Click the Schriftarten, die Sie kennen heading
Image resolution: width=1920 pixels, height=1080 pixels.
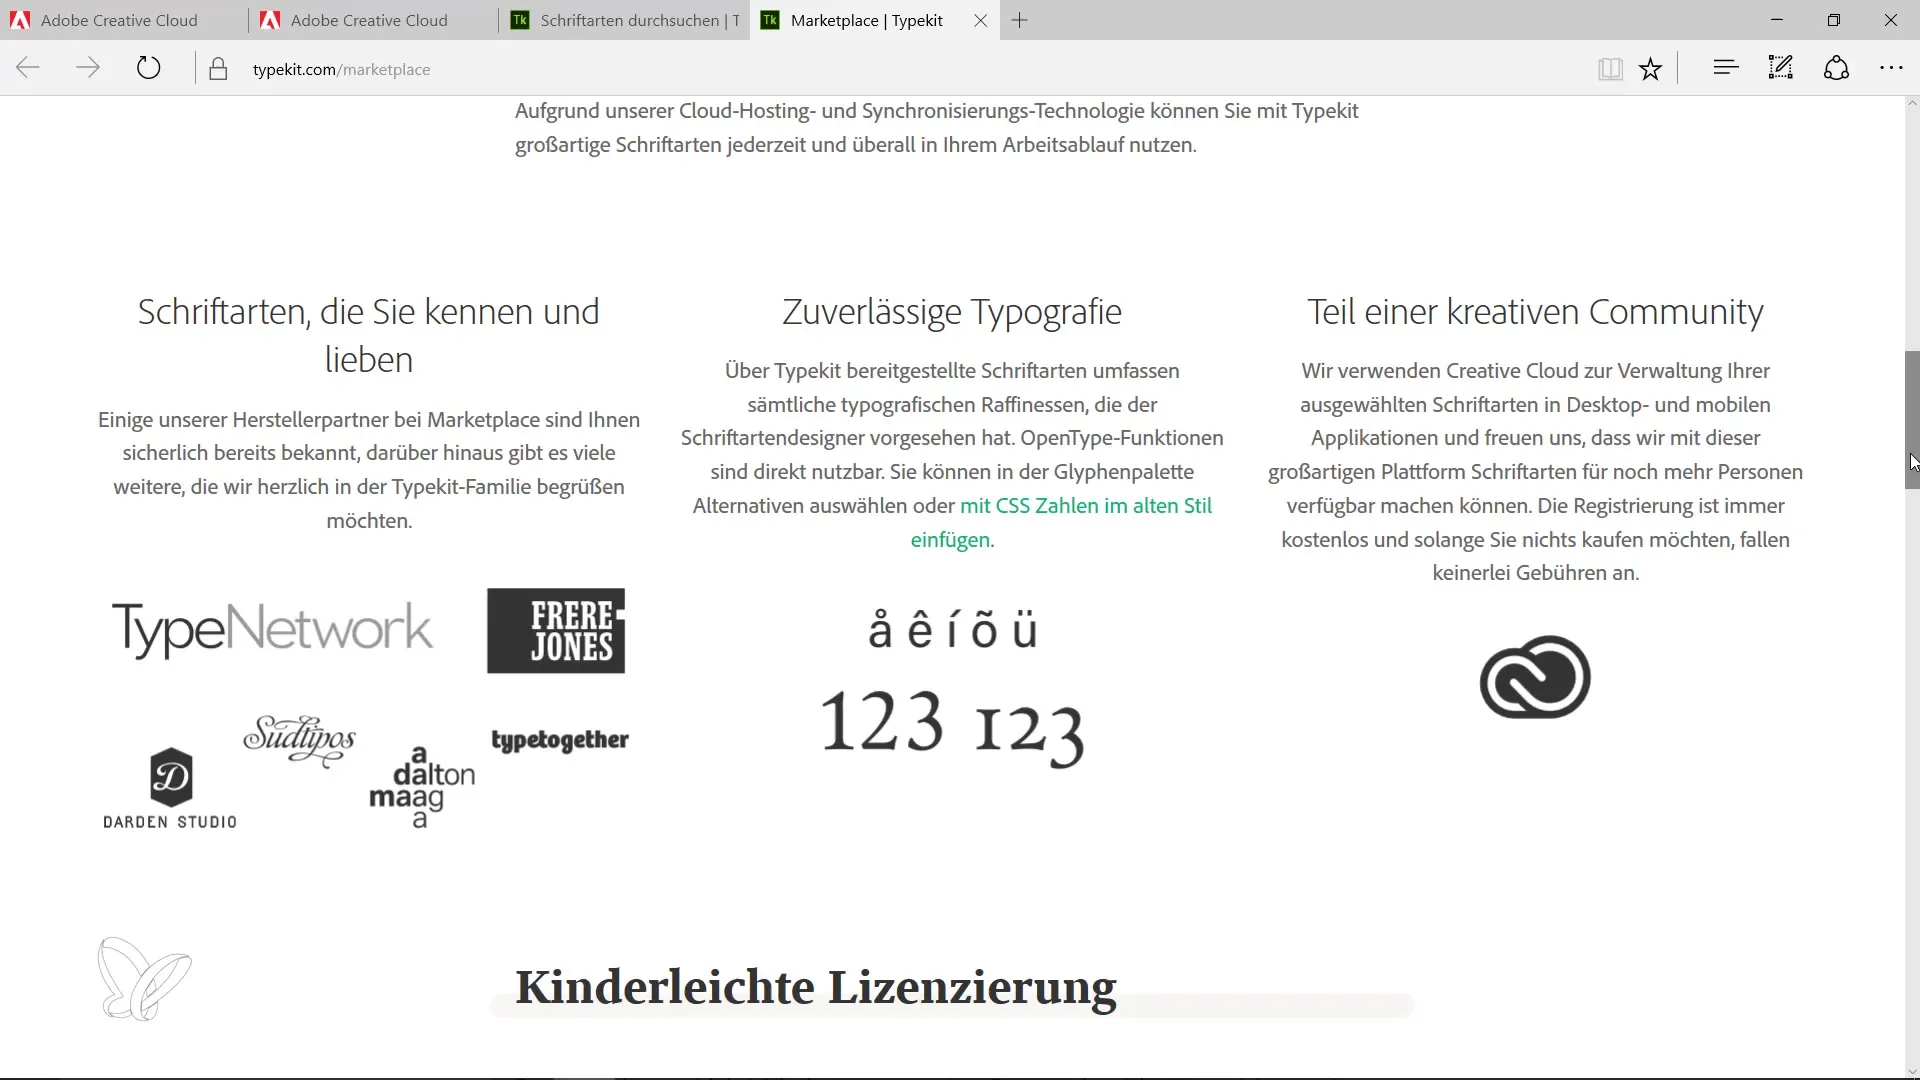tap(369, 335)
